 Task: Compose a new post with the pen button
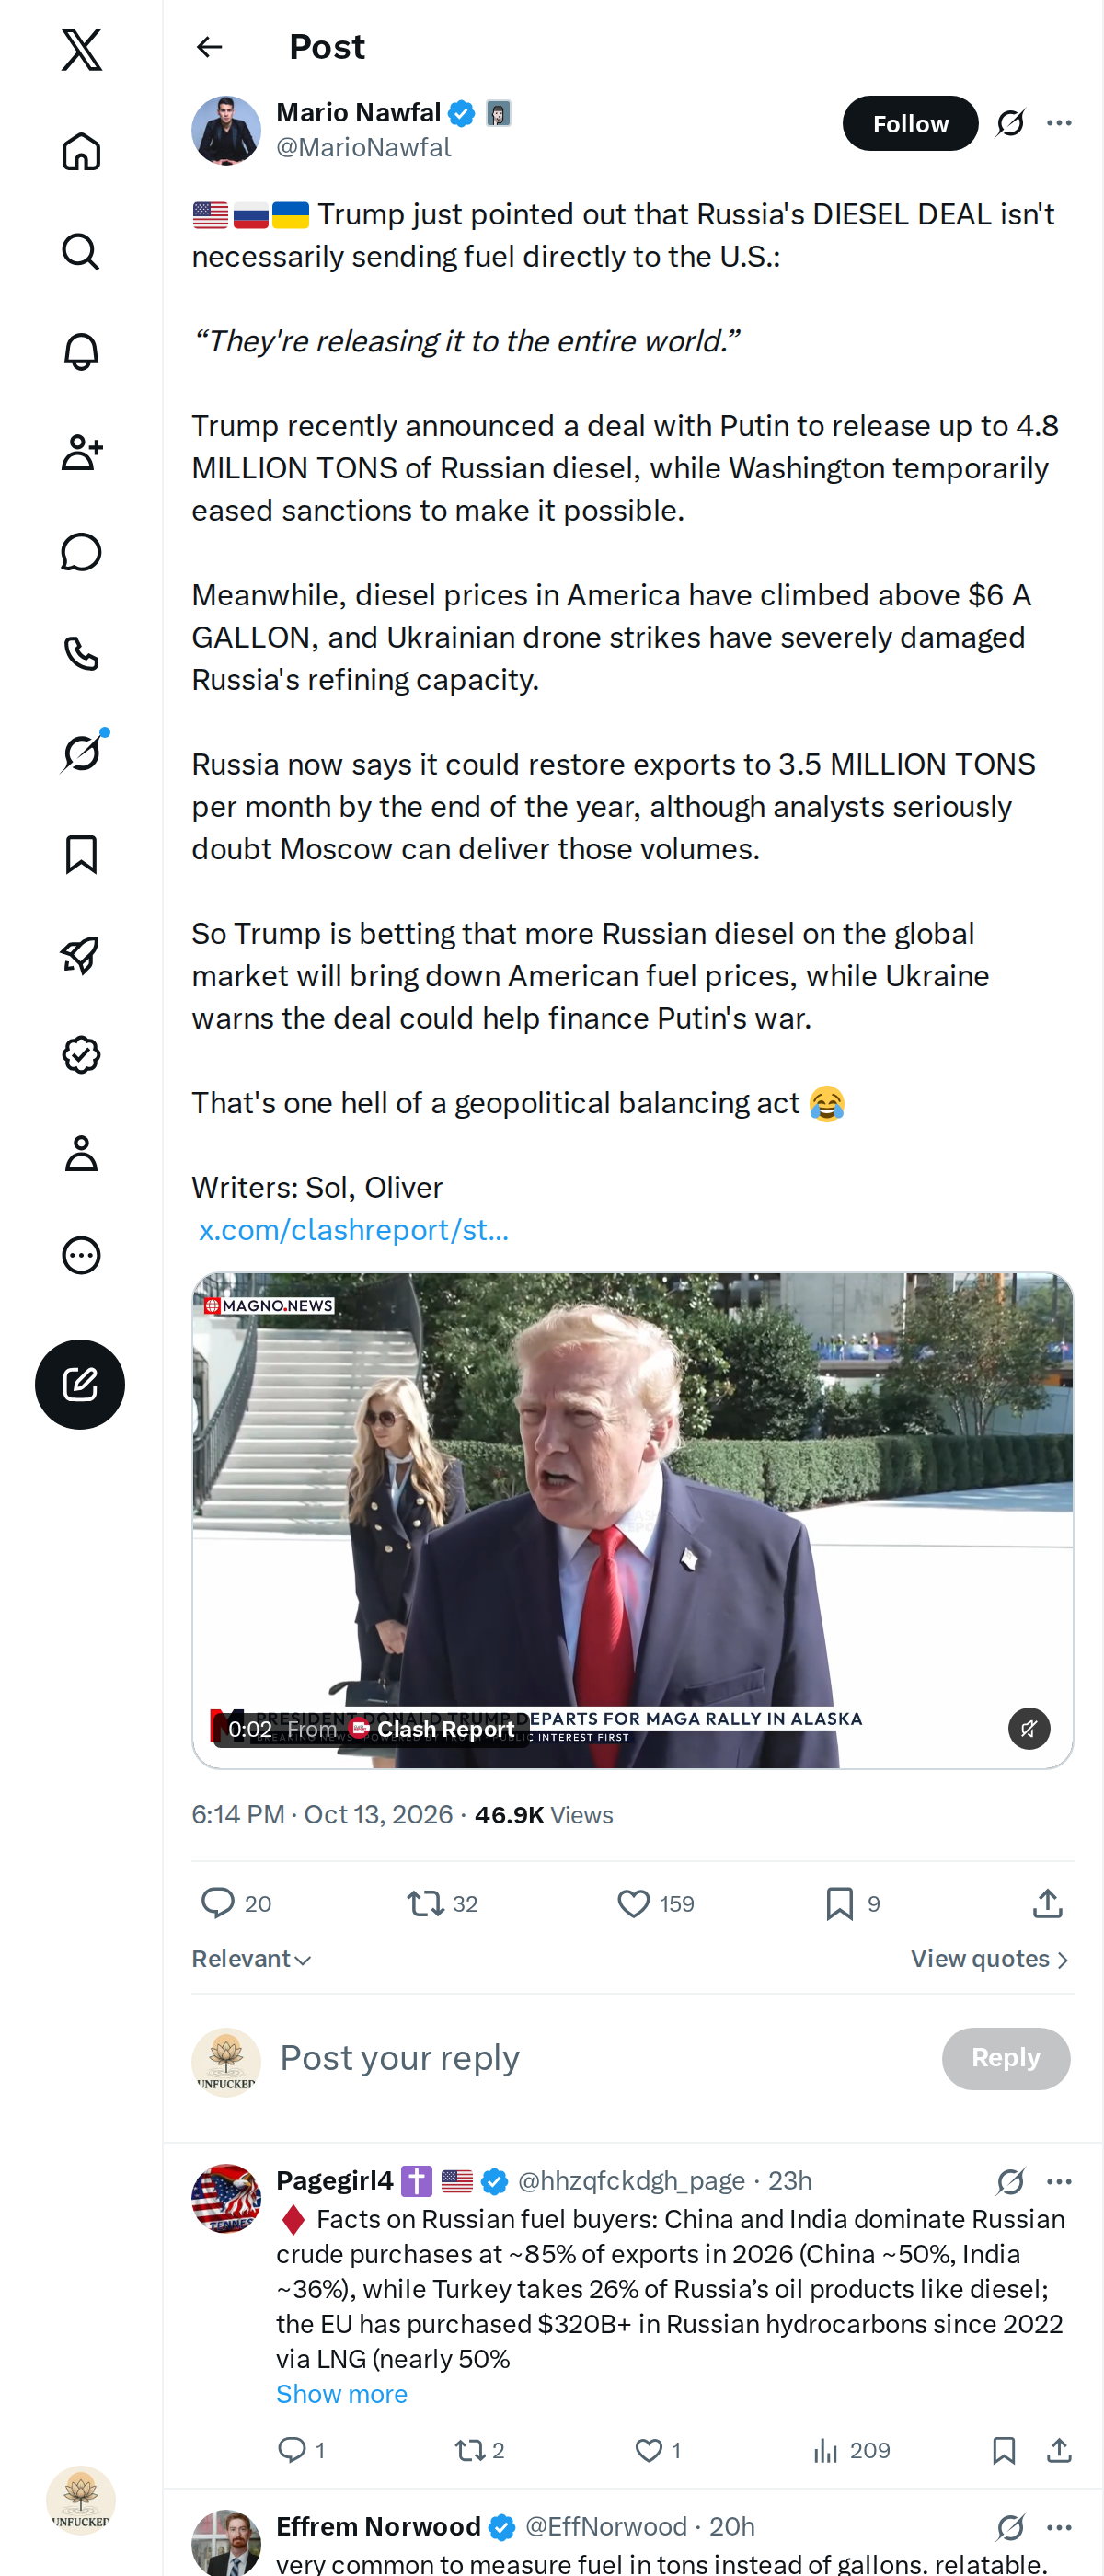80,1384
